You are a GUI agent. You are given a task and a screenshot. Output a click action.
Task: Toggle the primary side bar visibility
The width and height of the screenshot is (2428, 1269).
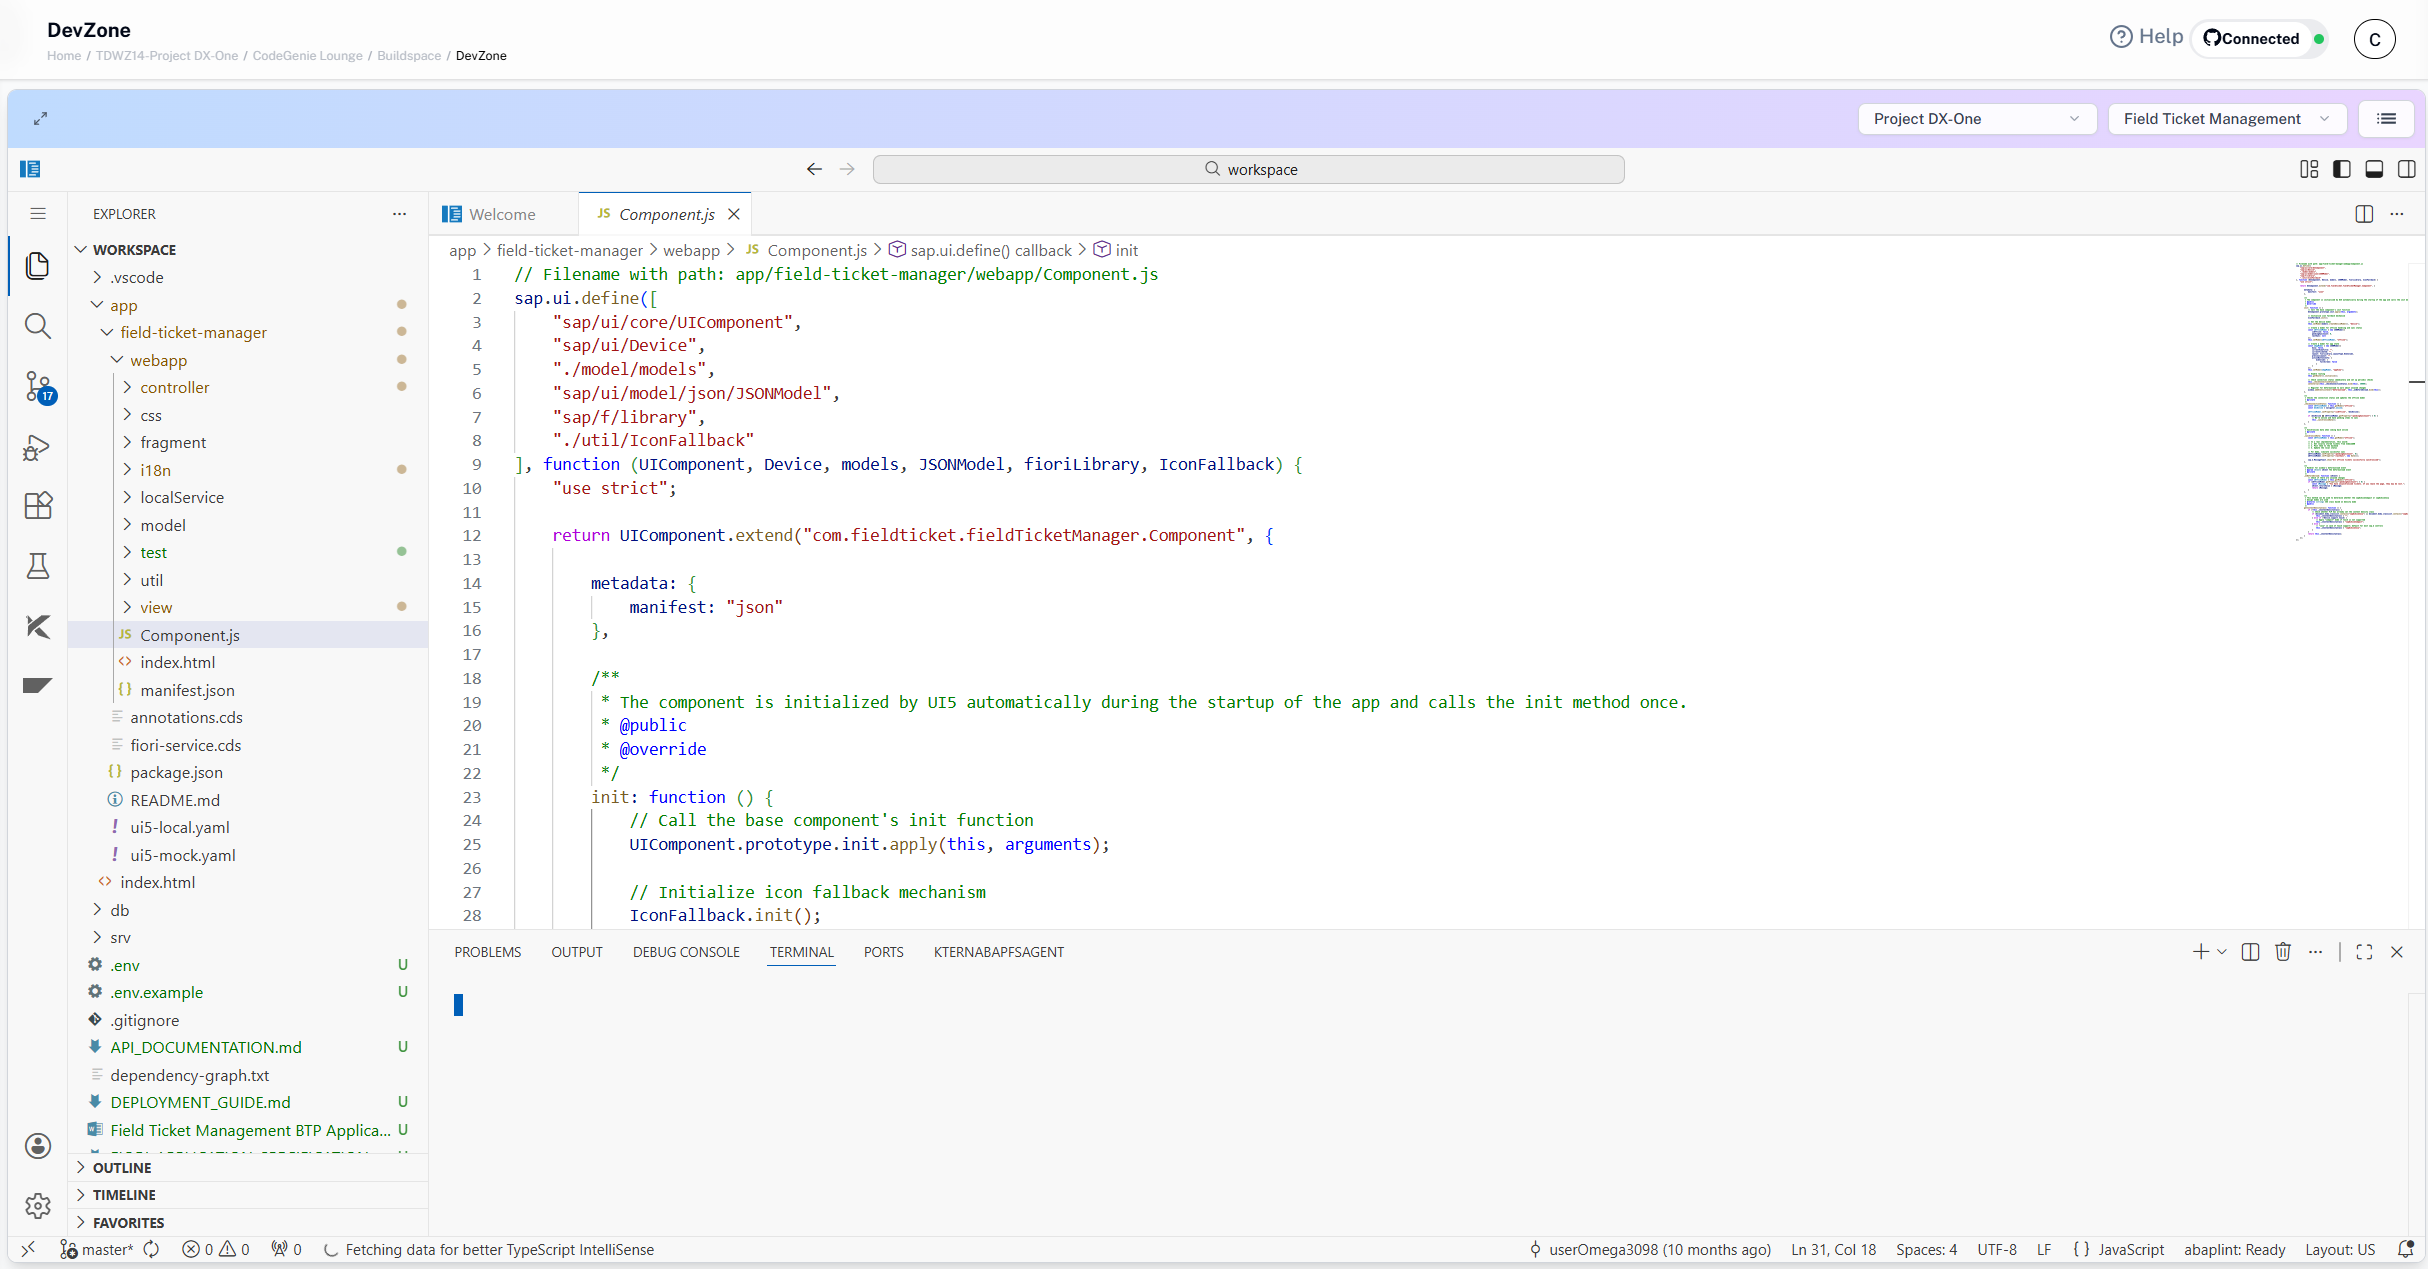tap(2341, 169)
